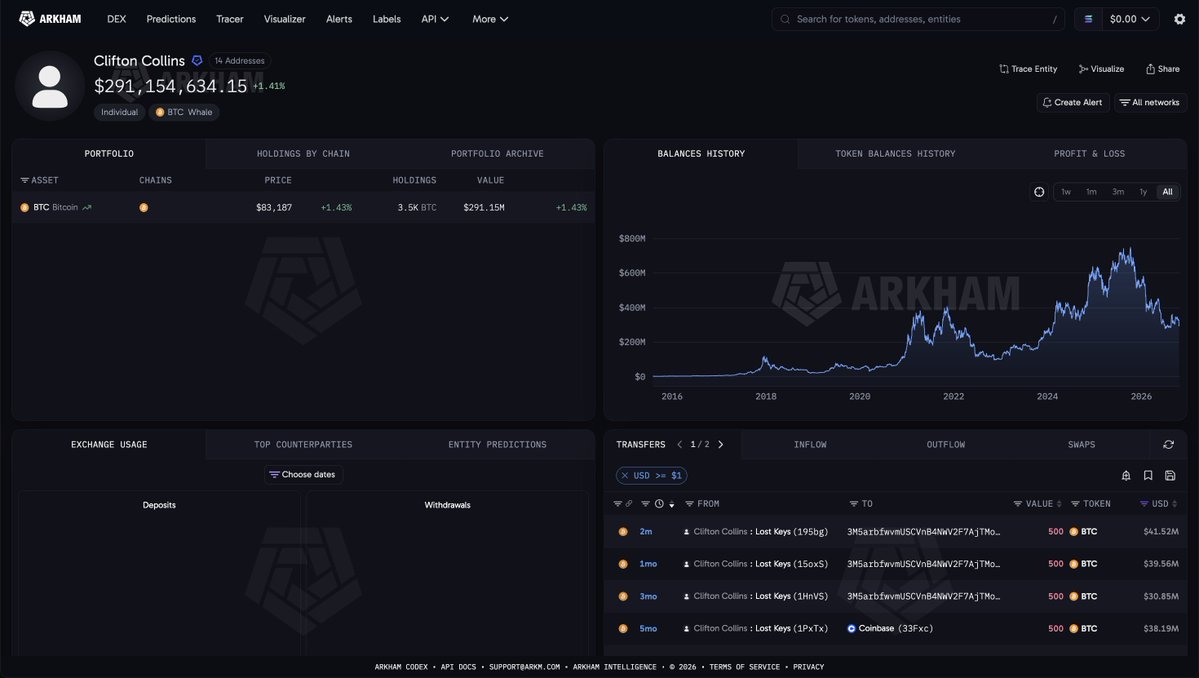Remove the USD >= $1 filter chip
This screenshot has width=1199, height=678.
[625, 475]
